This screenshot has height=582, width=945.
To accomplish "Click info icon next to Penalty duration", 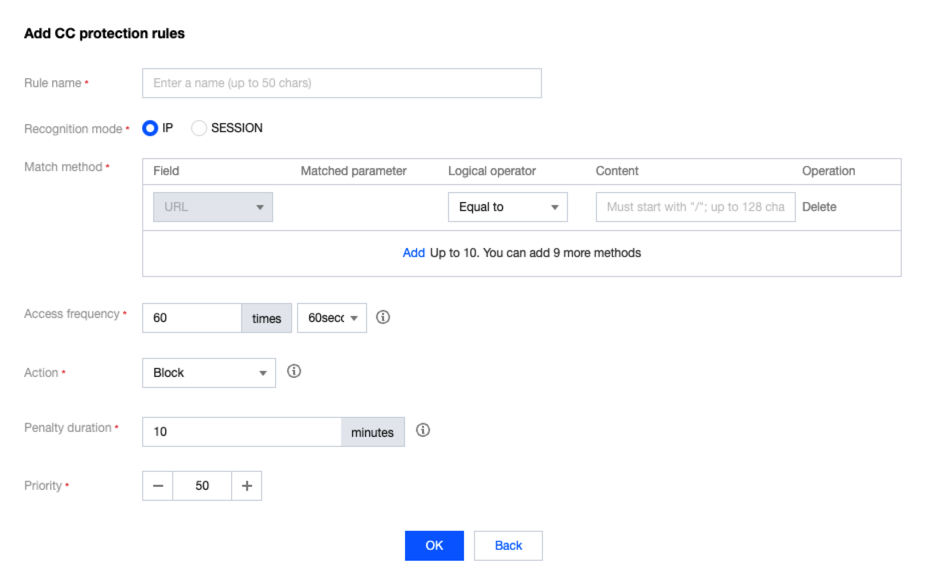I will (x=423, y=431).
